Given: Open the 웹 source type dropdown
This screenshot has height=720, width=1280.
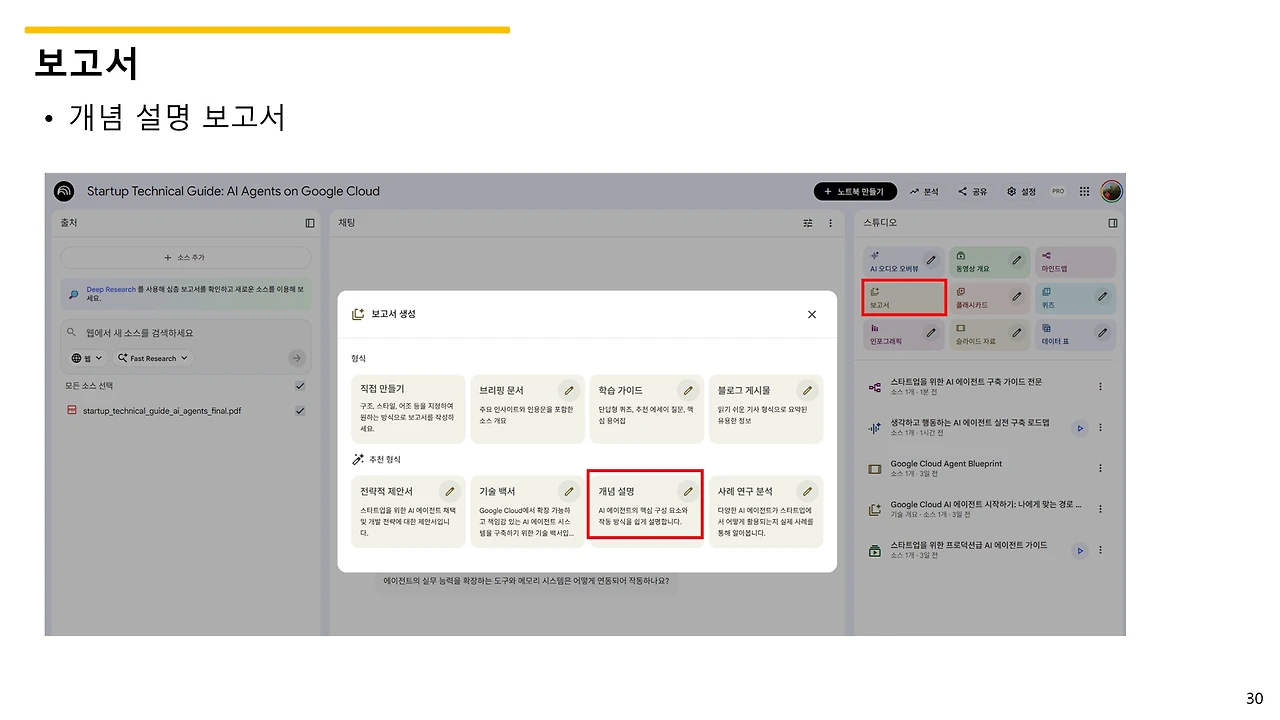Looking at the screenshot, I should [x=88, y=358].
